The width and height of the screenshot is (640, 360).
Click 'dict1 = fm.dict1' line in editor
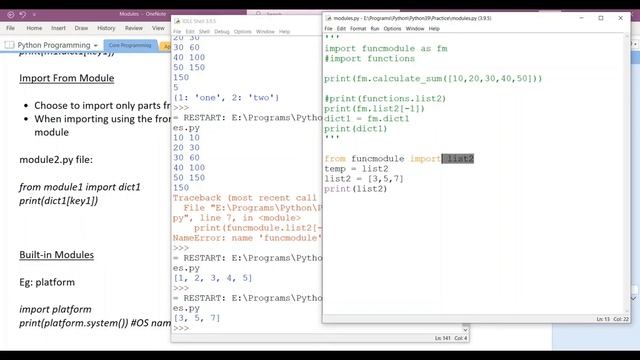click(367, 119)
